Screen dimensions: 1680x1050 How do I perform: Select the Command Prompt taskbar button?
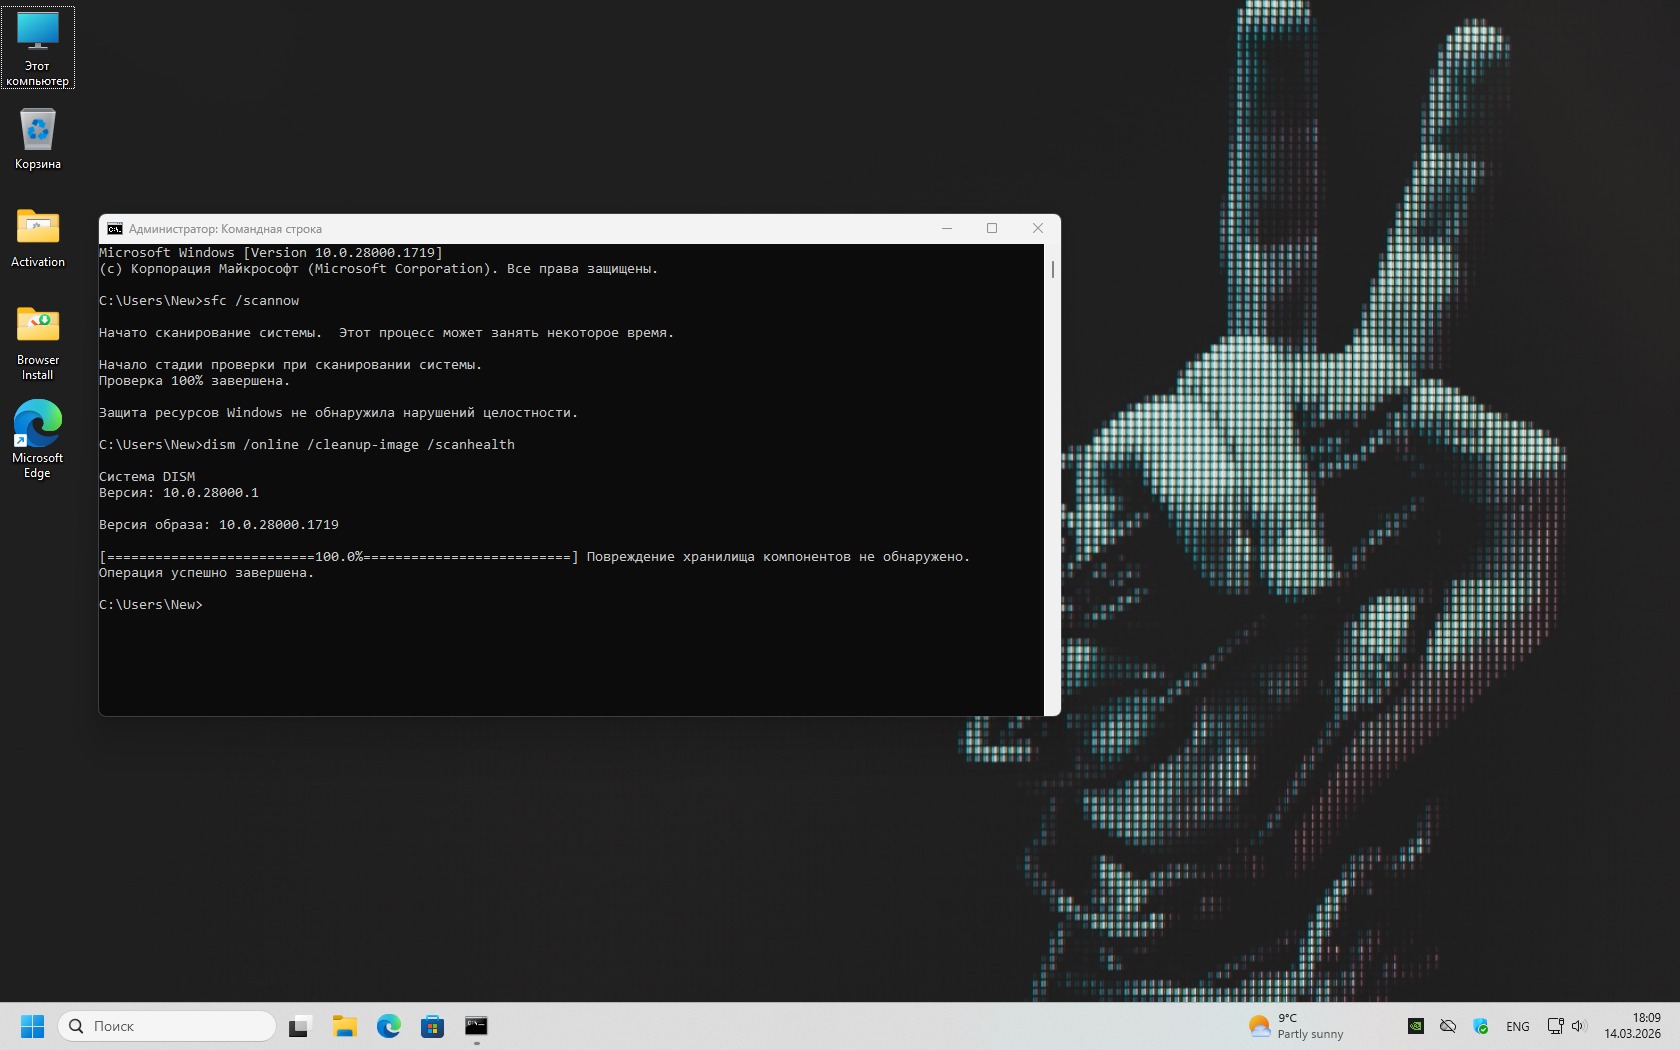pyautogui.click(x=476, y=1026)
